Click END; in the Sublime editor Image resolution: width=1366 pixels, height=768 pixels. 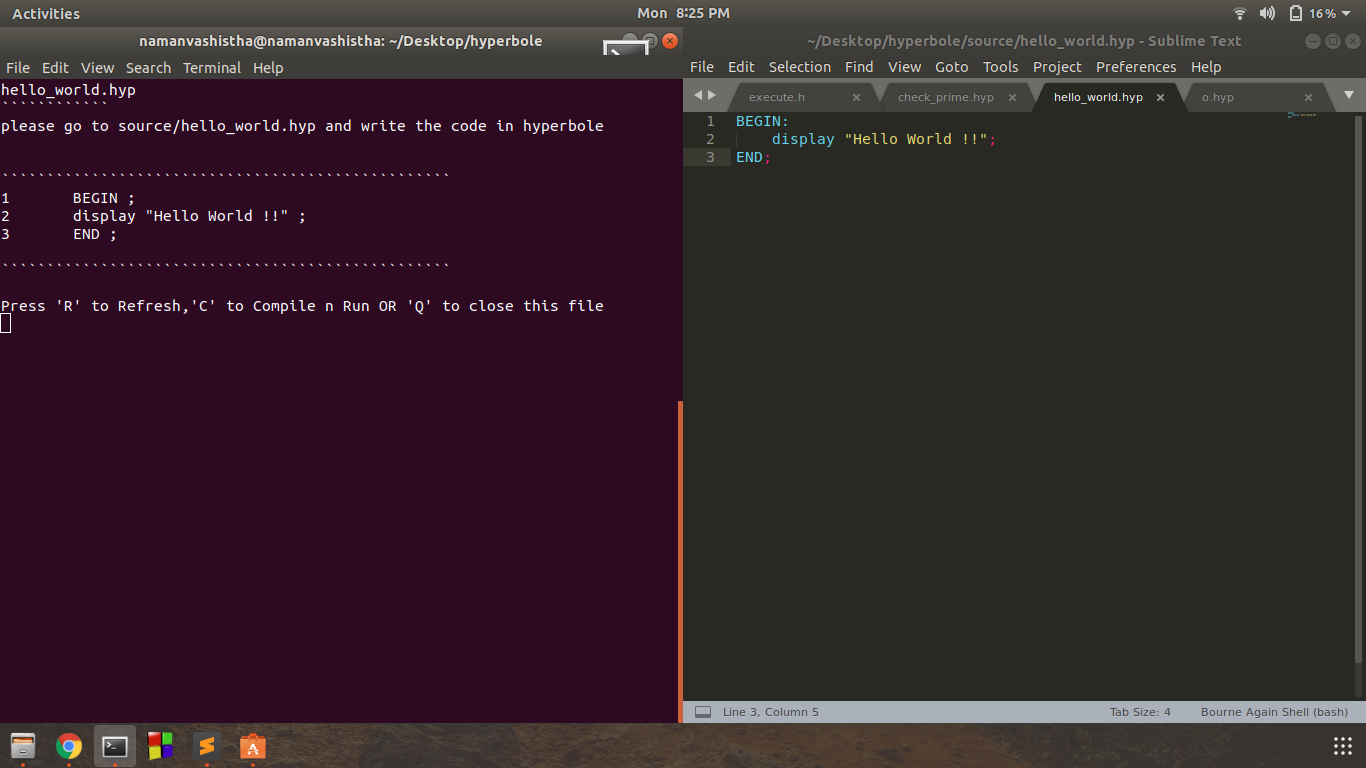753,157
